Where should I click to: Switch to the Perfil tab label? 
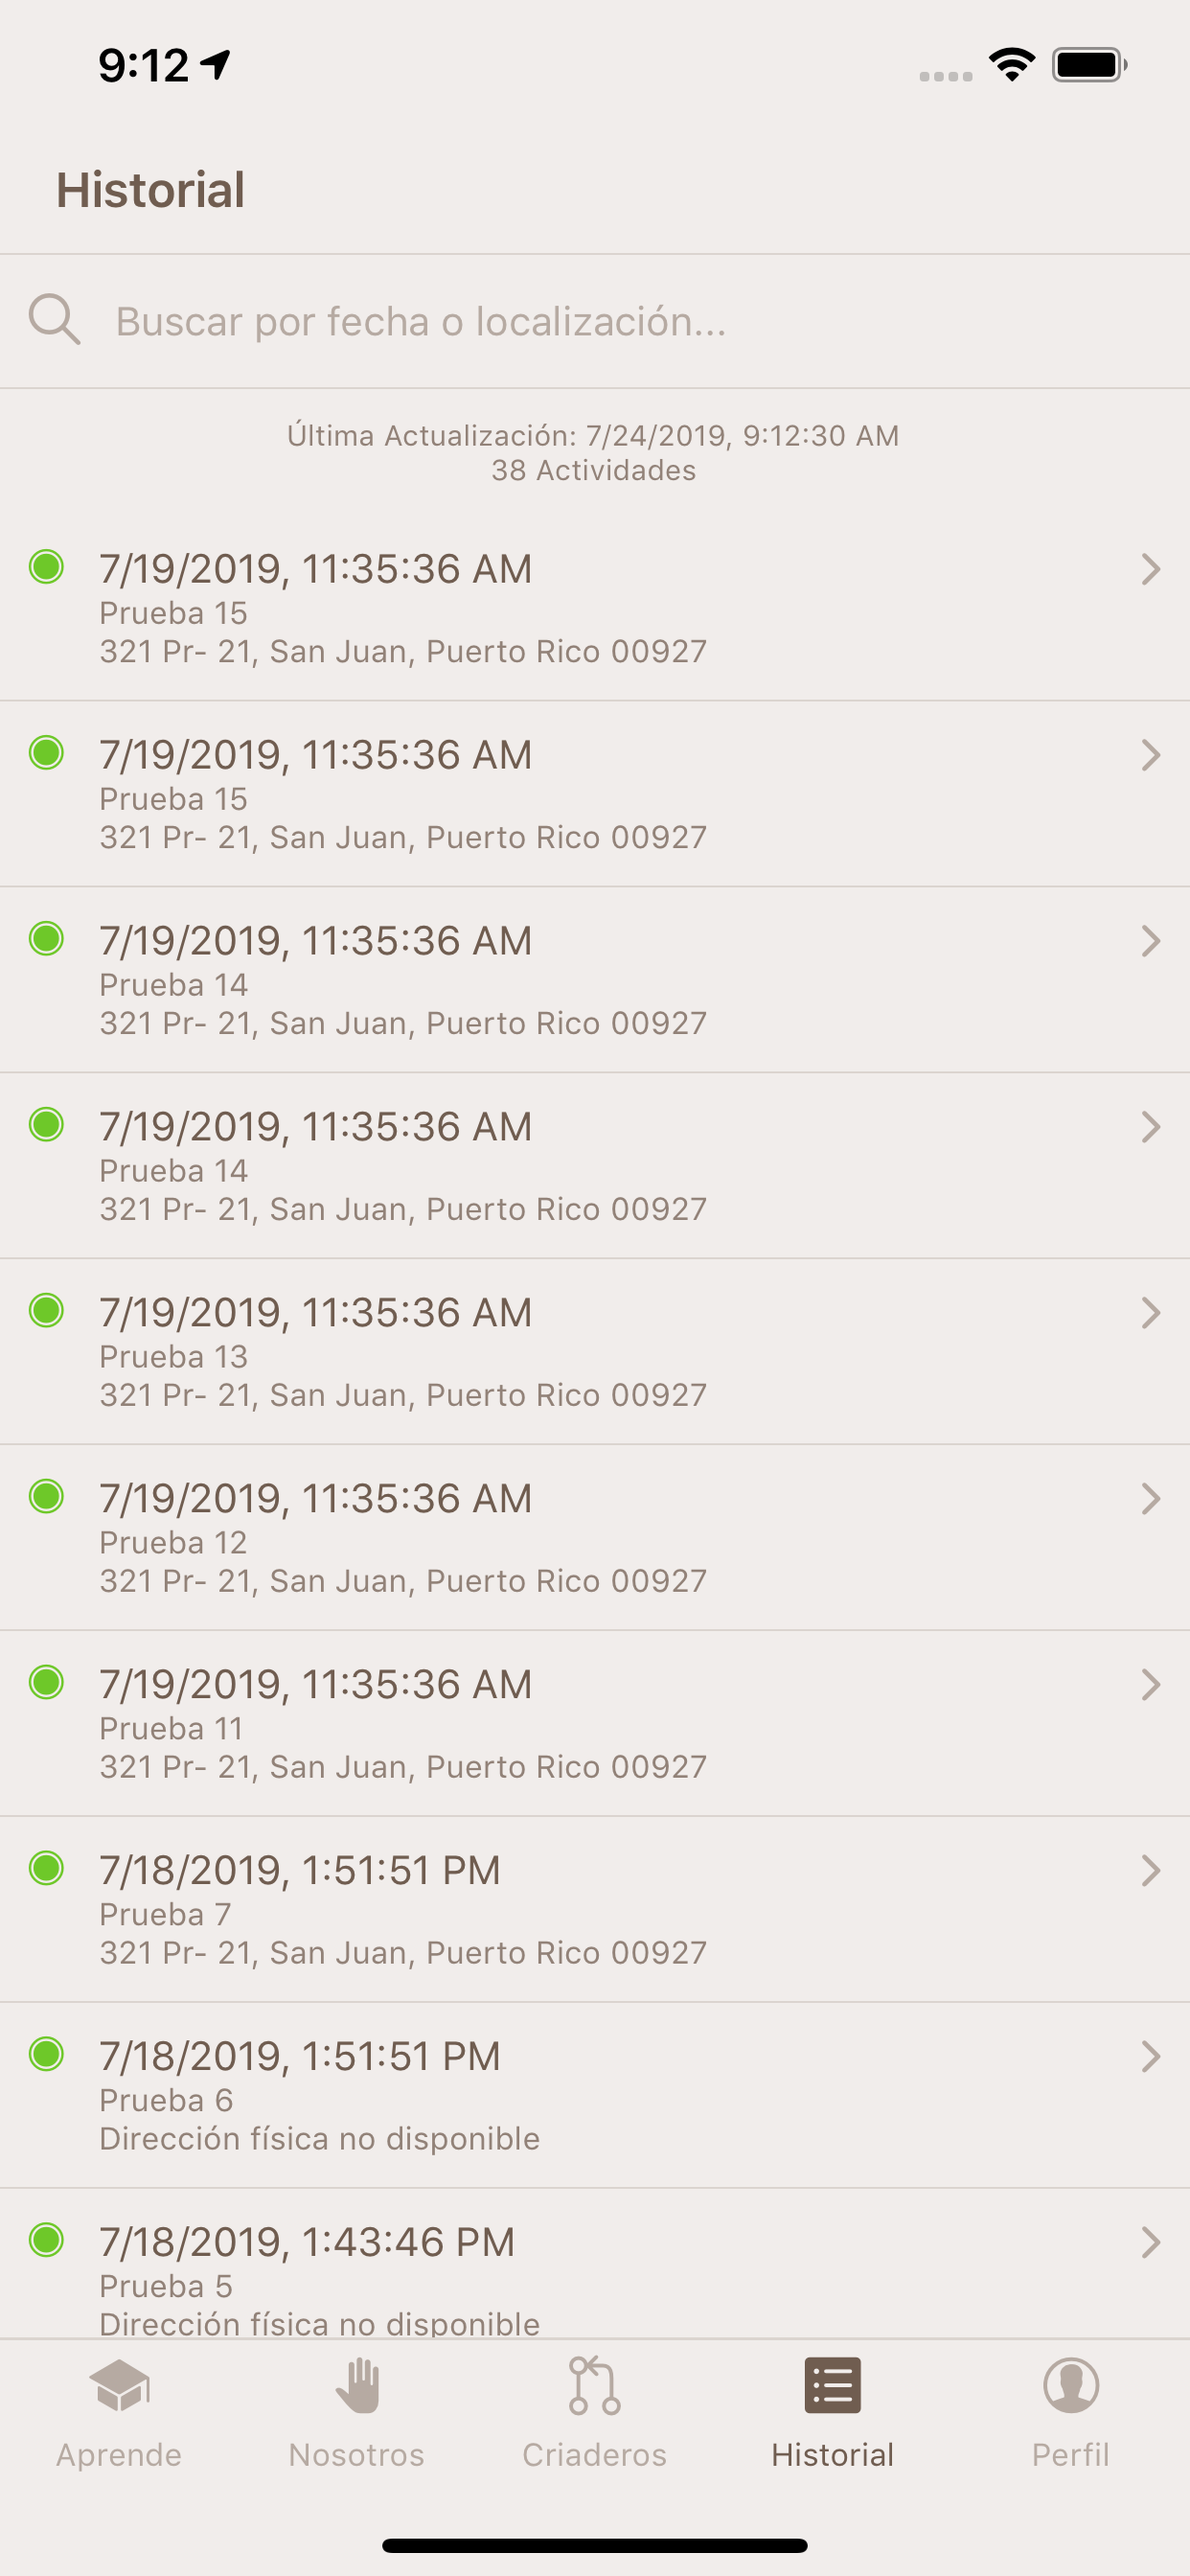click(x=1071, y=2455)
